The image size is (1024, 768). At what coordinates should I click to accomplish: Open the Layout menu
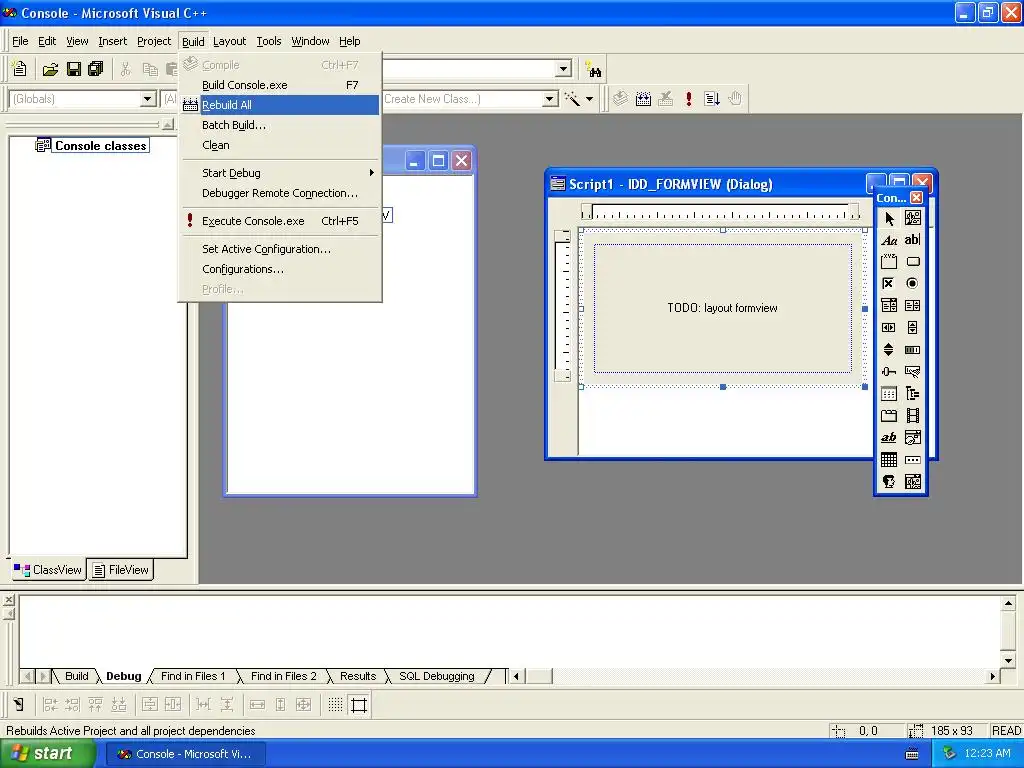[229, 41]
